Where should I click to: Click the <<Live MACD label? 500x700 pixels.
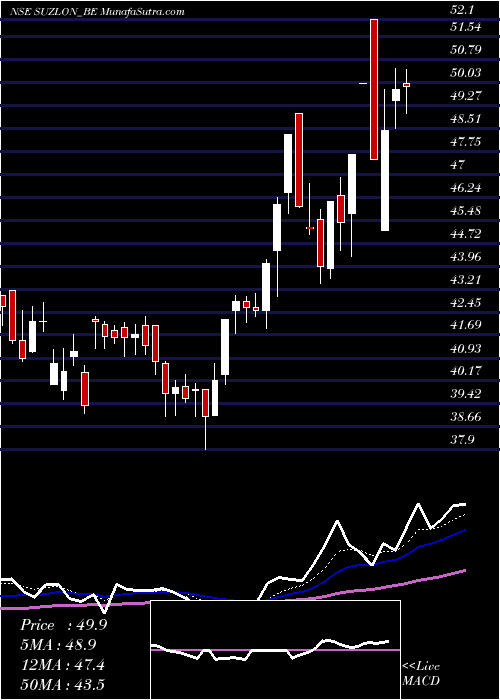[421, 673]
